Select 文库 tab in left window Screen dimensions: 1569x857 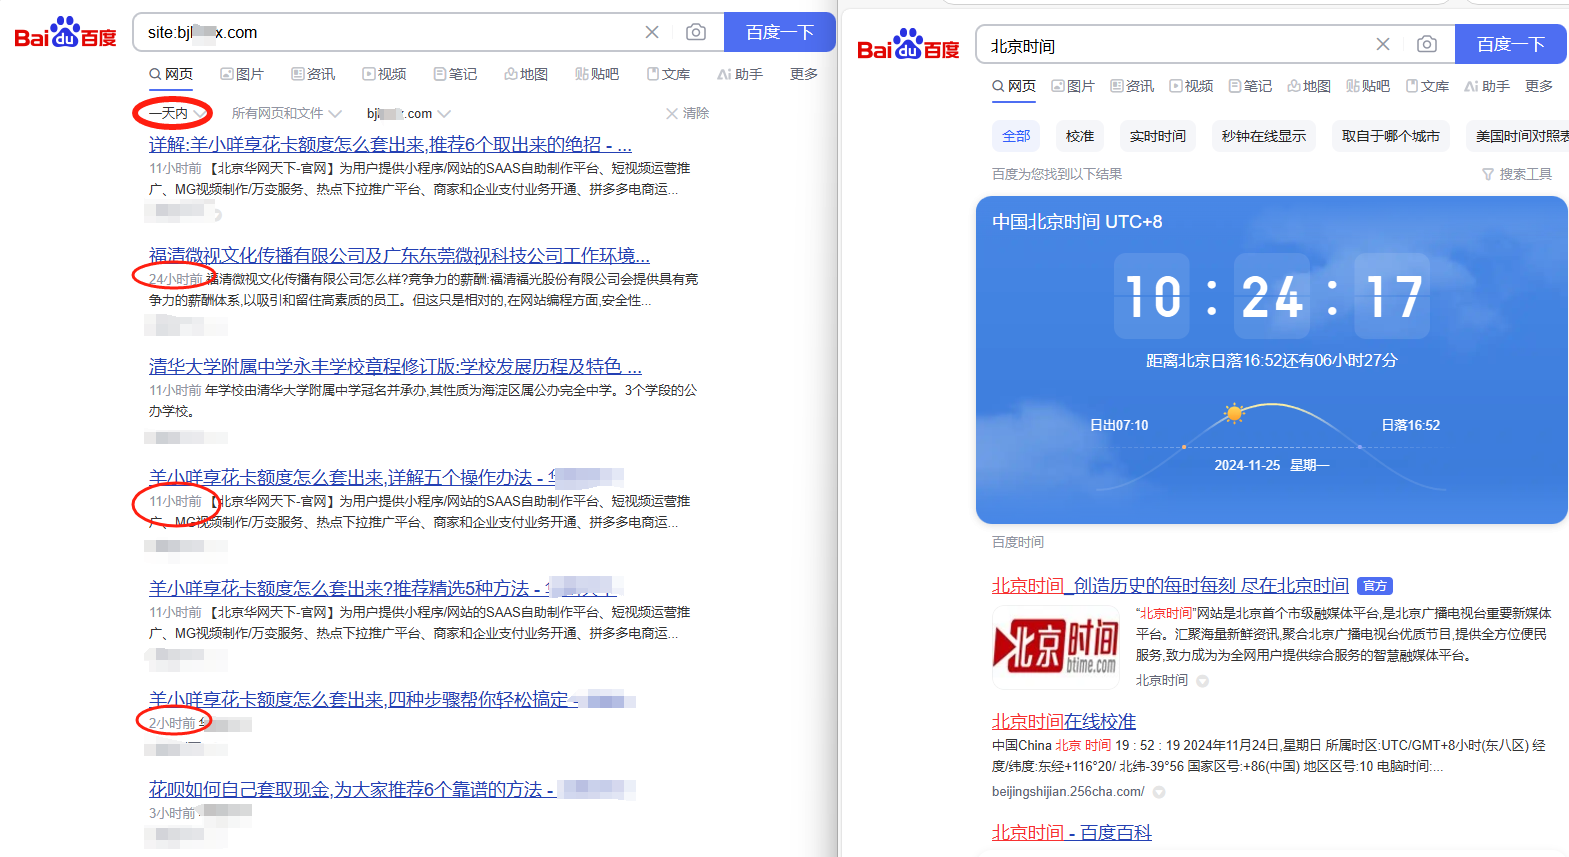pos(668,74)
